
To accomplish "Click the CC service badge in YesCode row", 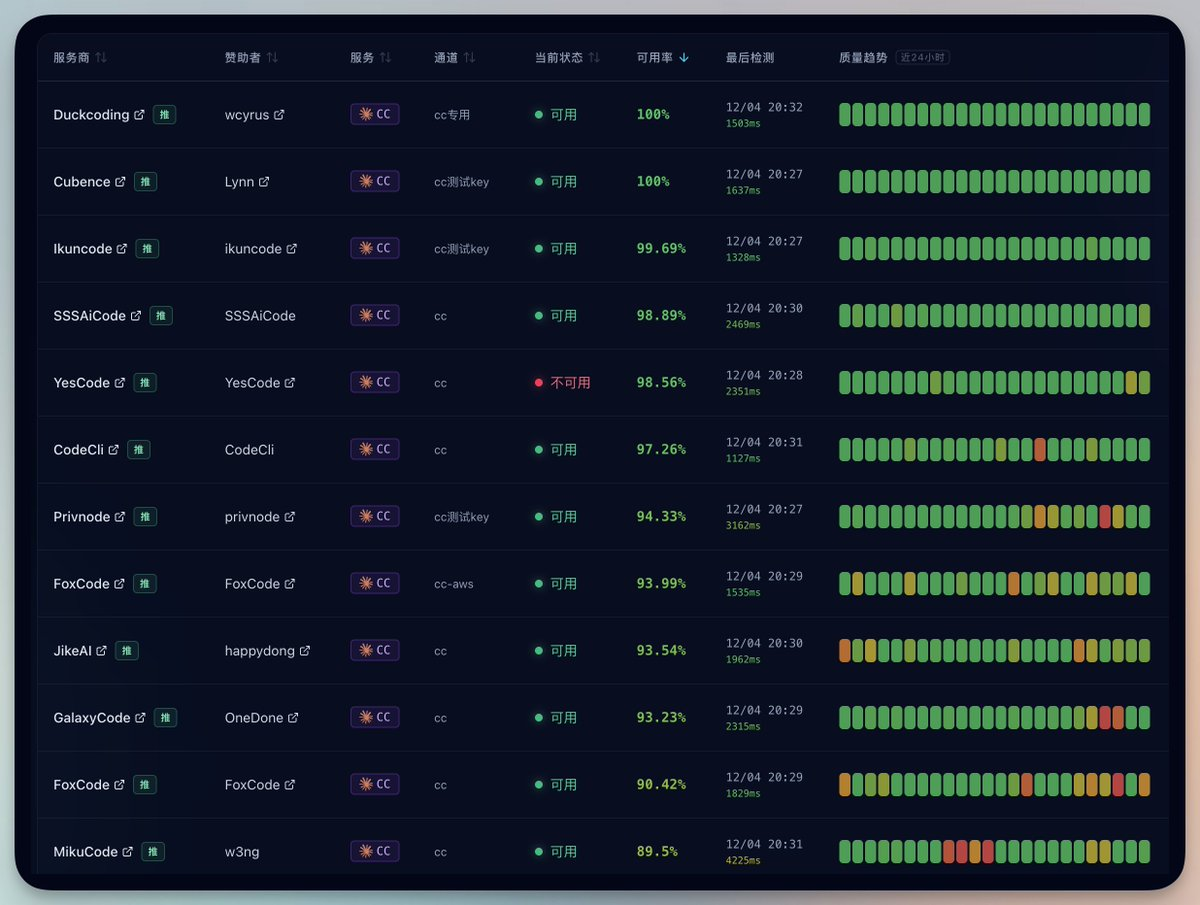I will click(374, 382).
